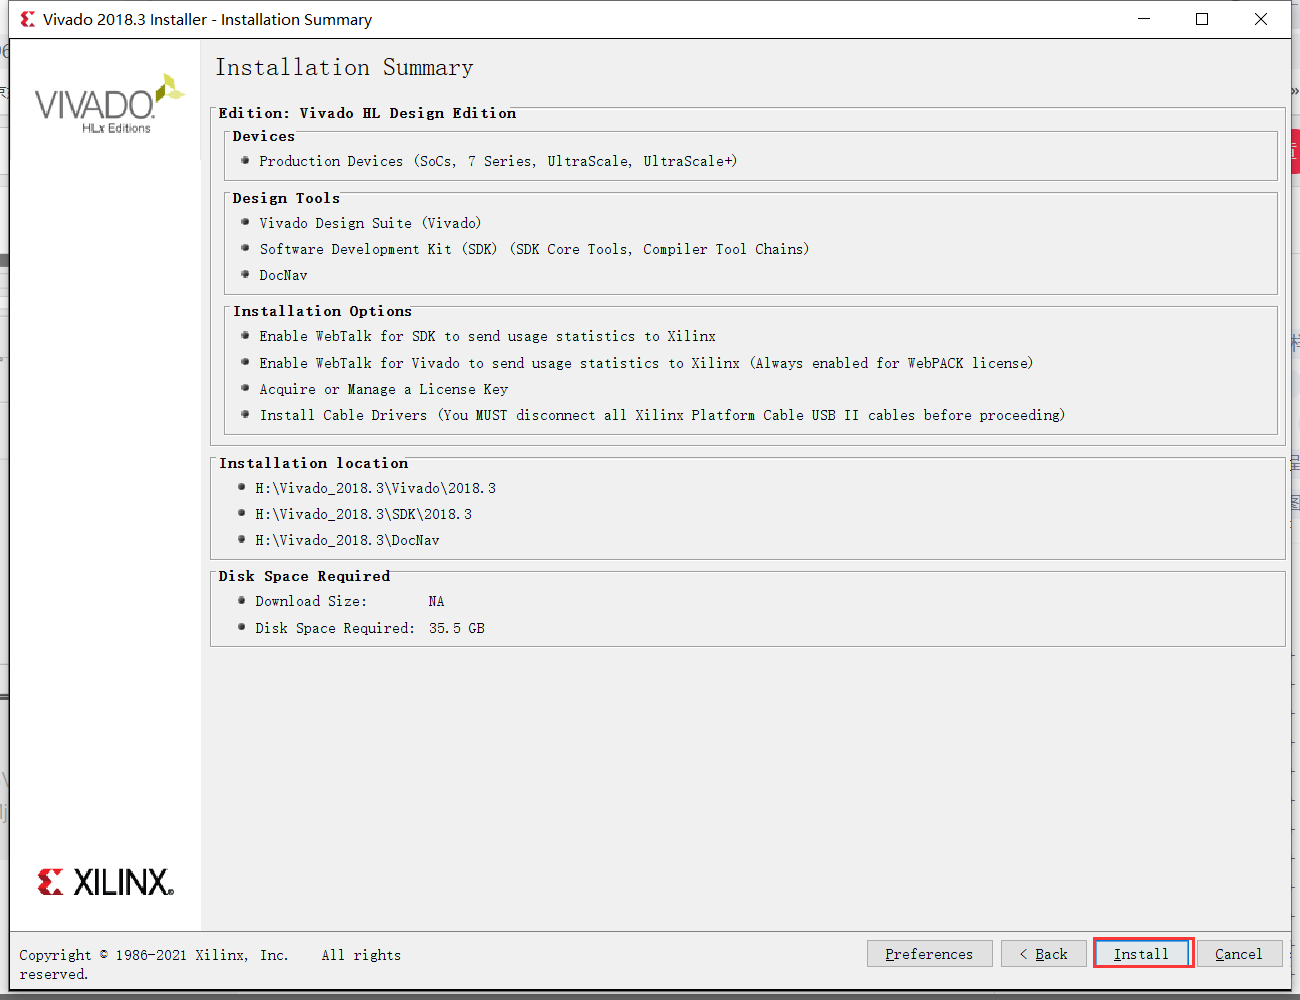Maximize the Vivado installer window
Viewport: 1300px width, 1000px height.
tap(1202, 19)
